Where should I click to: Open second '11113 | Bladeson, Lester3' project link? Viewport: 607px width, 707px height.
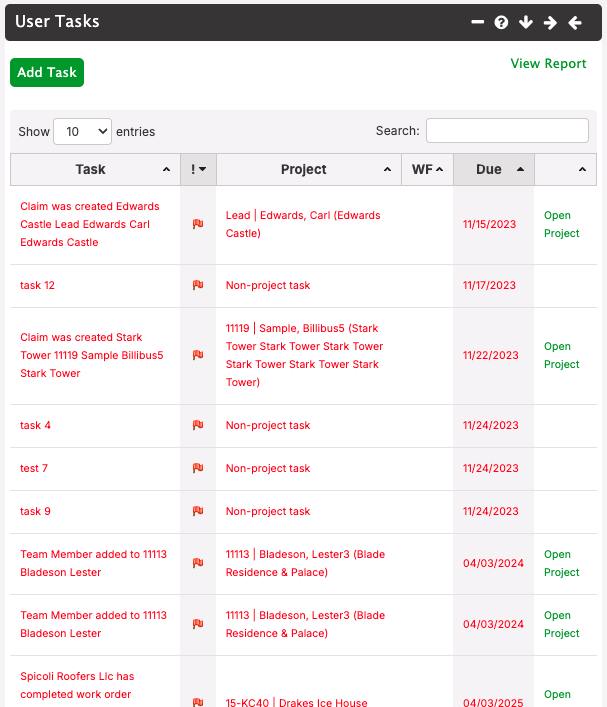[305, 624]
